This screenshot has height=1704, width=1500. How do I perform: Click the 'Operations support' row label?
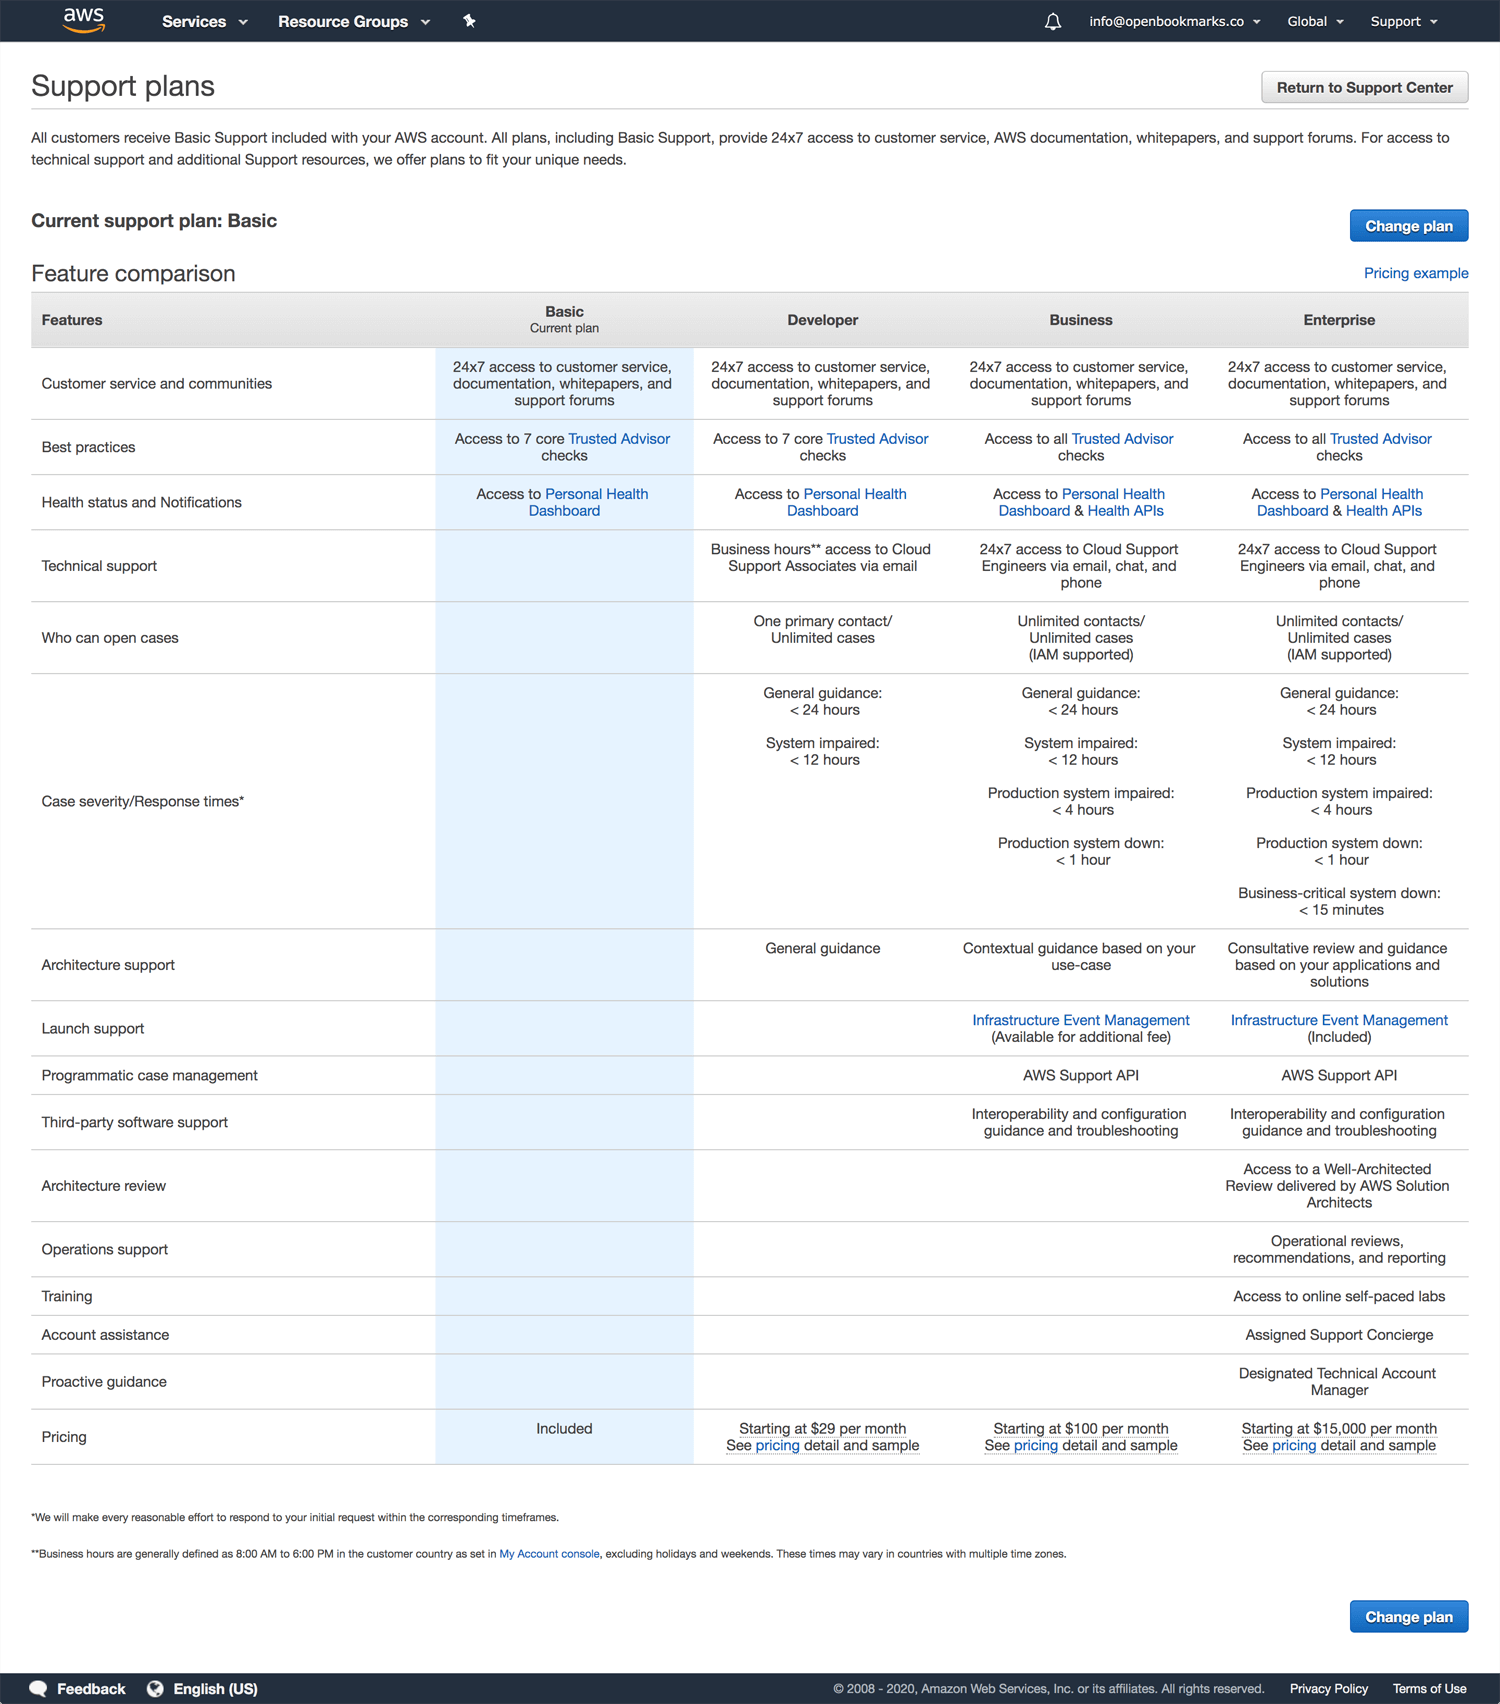[105, 1249]
